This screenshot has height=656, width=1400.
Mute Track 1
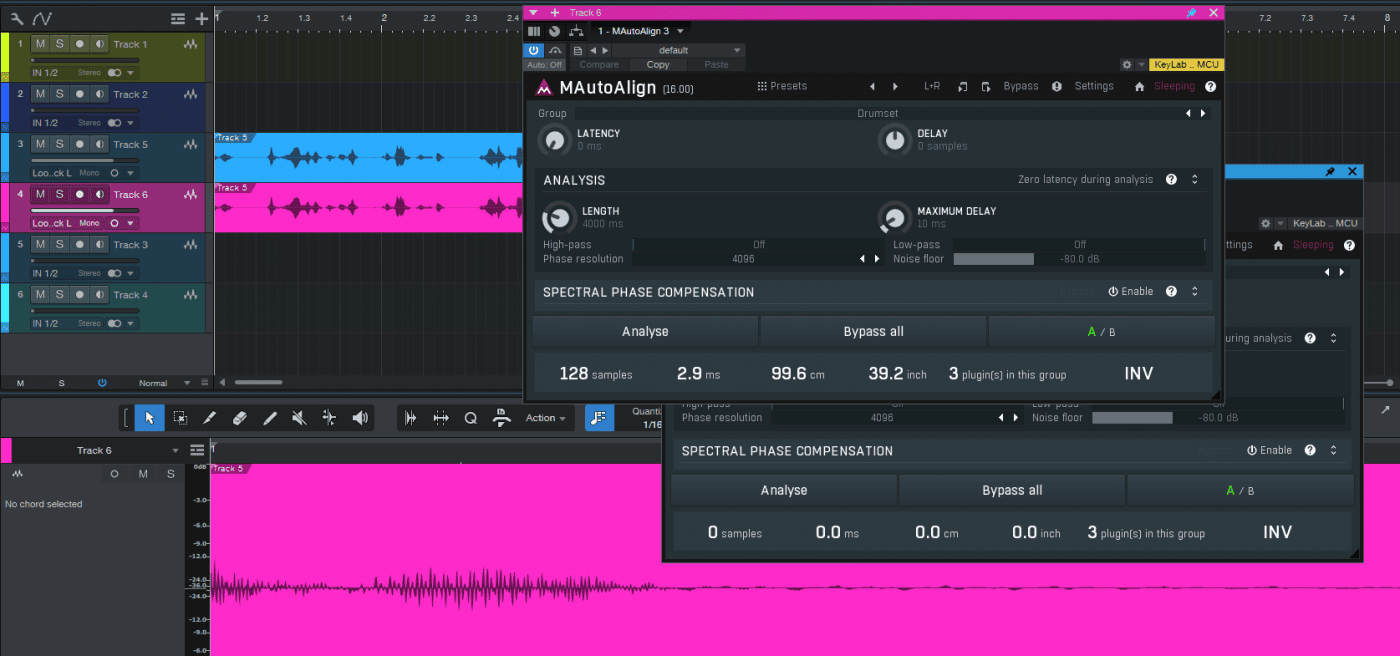40,44
